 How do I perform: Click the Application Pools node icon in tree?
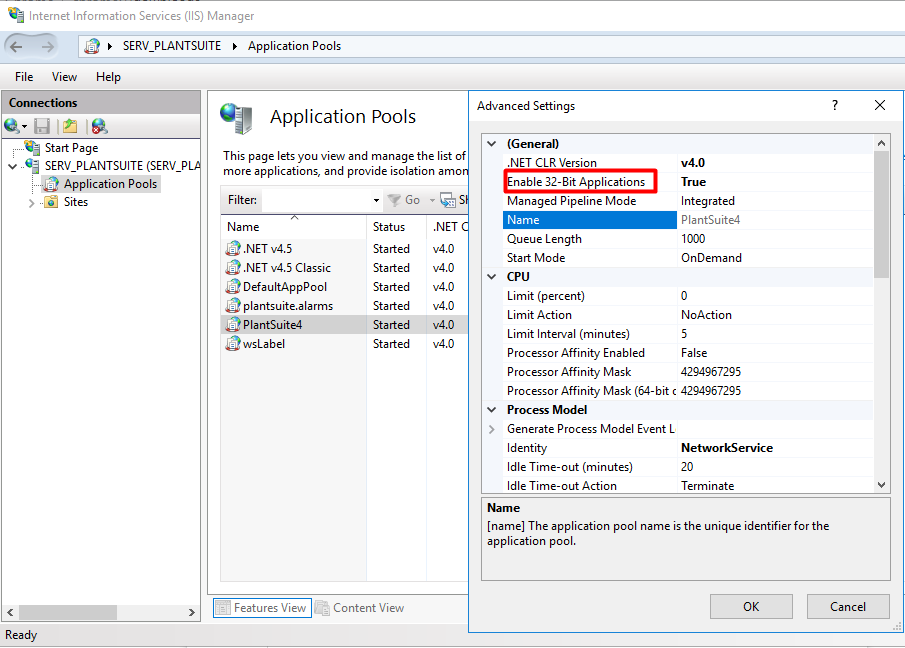point(51,184)
